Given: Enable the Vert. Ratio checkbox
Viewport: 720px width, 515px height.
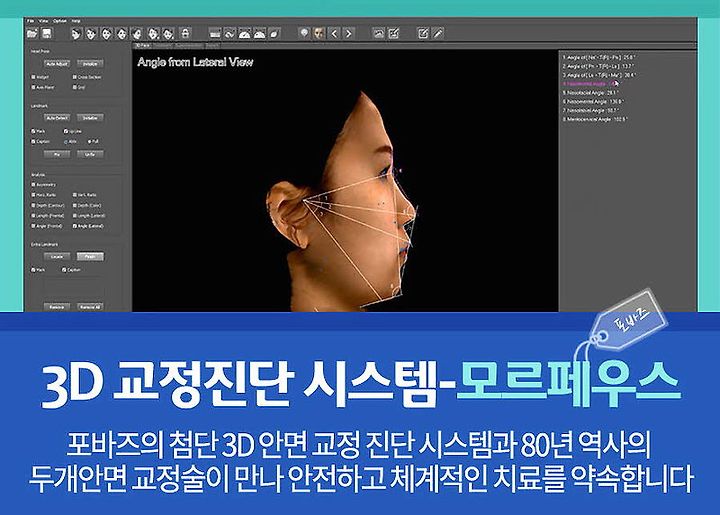Looking at the screenshot, I should (x=75, y=195).
